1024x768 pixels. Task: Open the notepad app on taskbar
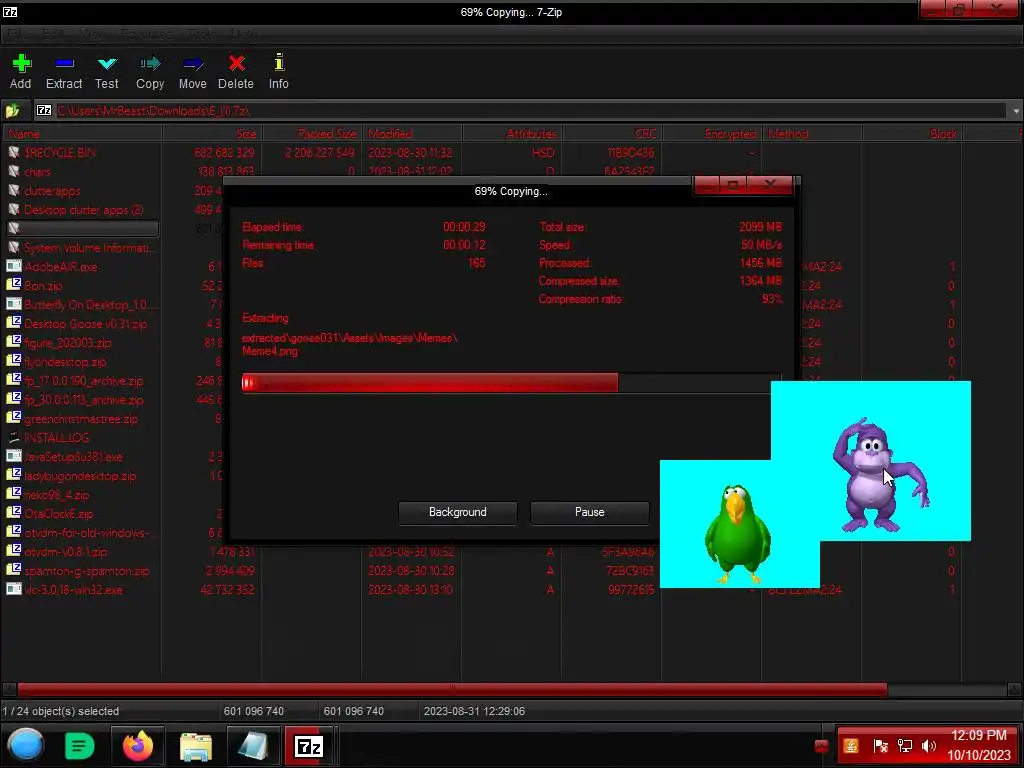click(253, 746)
